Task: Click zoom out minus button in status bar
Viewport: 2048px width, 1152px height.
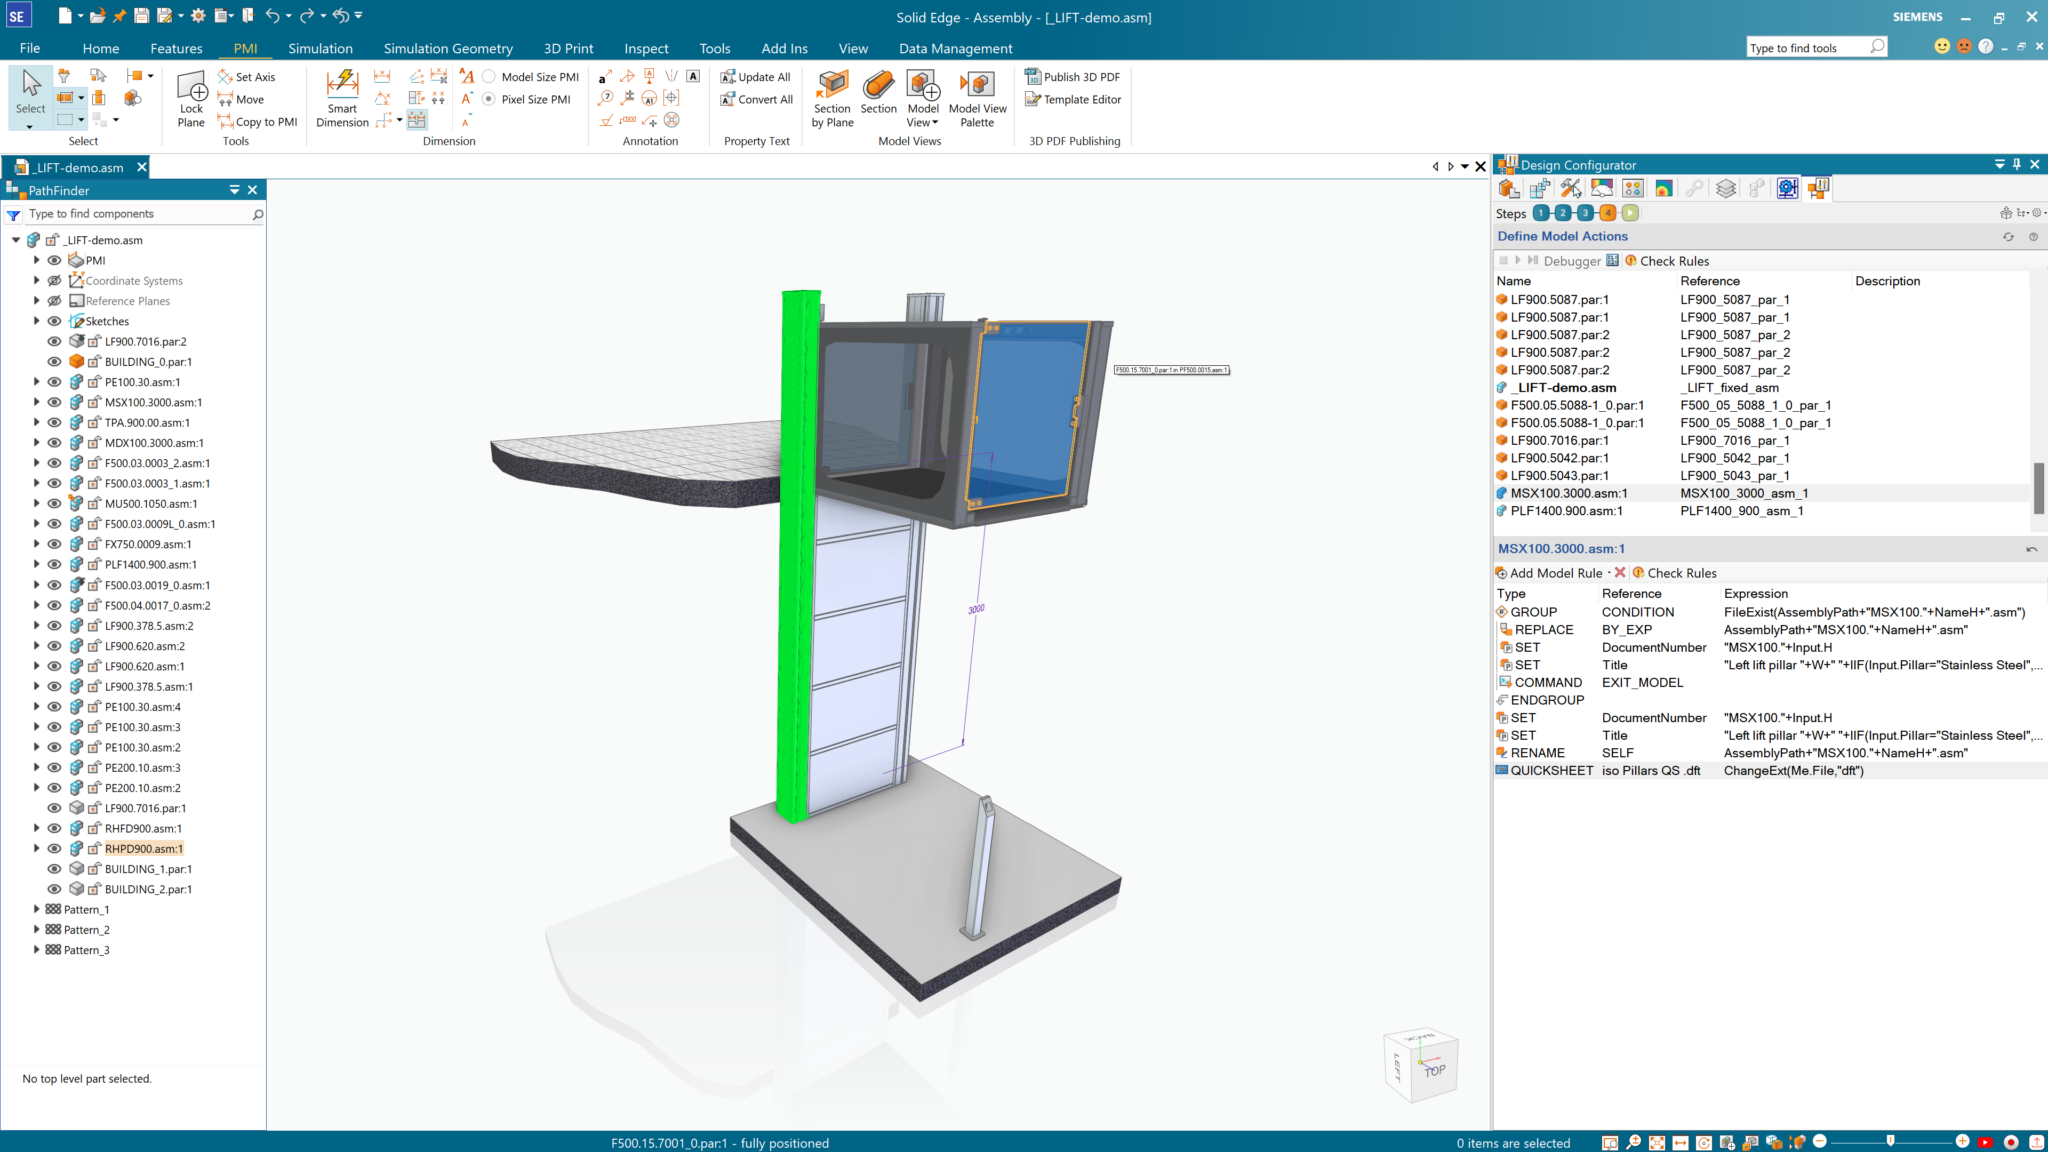Action: [x=1820, y=1141]
